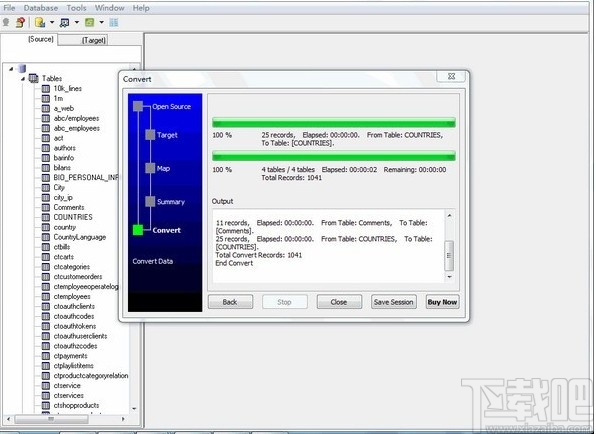The height and width of the screenshot is (434, 596).
Task: Click table icon next to bilans
Action: click(x=46, y=168)
